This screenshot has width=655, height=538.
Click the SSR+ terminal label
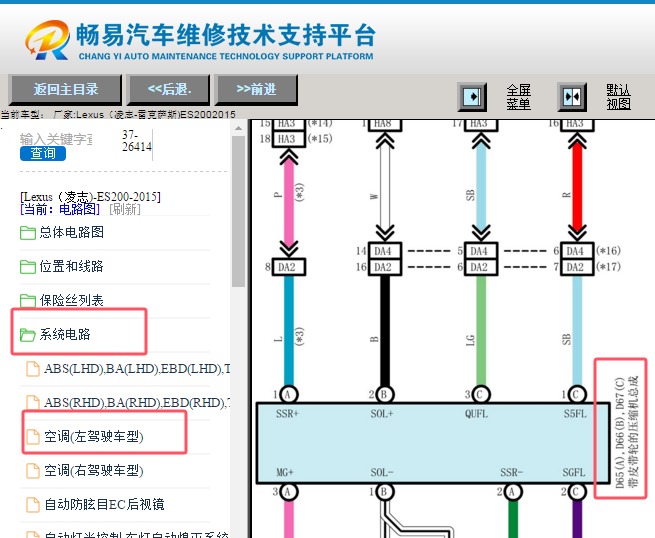[x=287, y=414]
